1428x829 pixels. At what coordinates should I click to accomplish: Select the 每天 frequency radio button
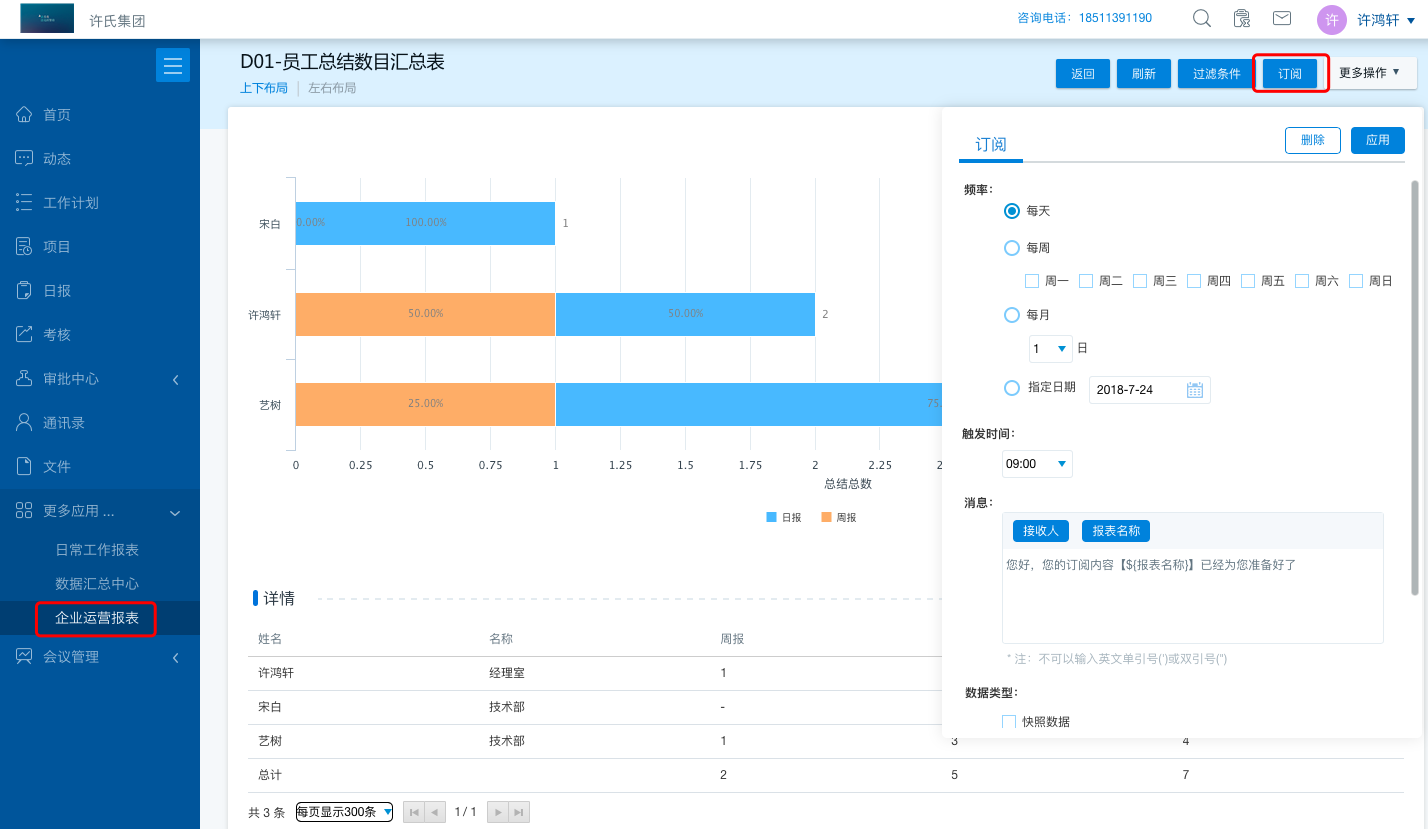(1012, 211)
